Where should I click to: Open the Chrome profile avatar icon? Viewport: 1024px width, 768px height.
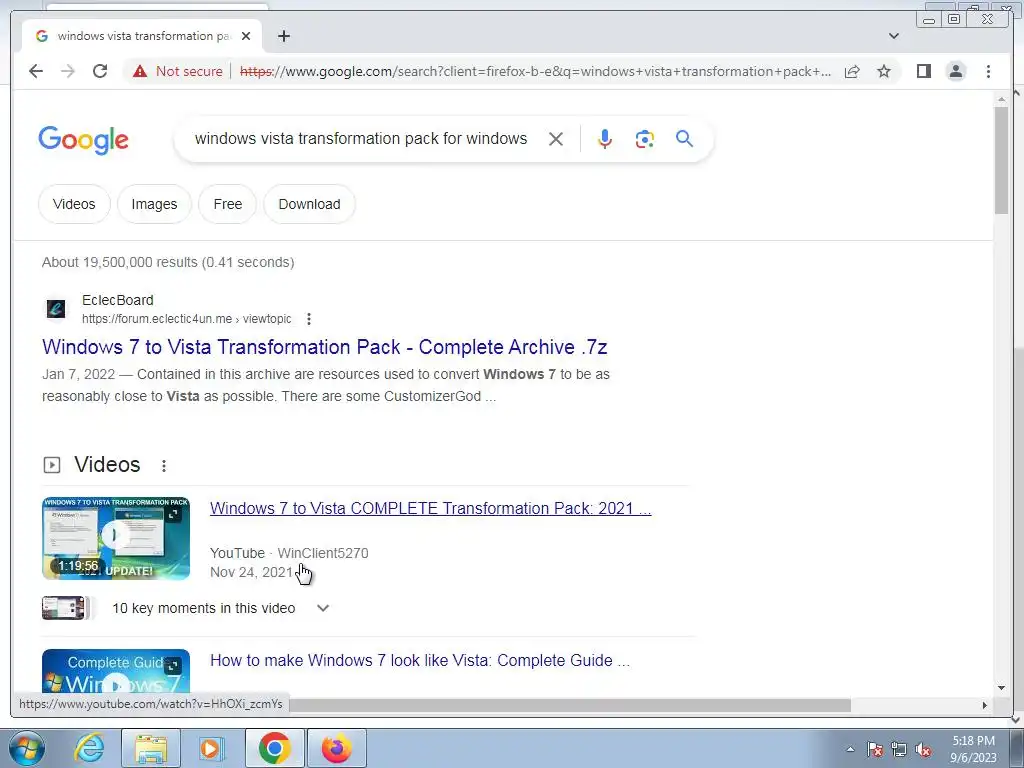coord(955,71)
